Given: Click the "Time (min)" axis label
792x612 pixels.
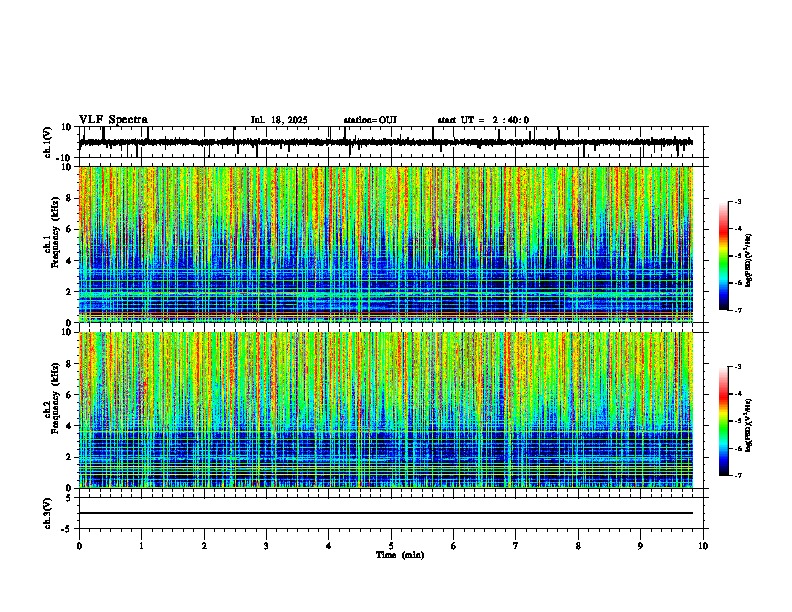Looking at the screenshot, I should 400,555.
